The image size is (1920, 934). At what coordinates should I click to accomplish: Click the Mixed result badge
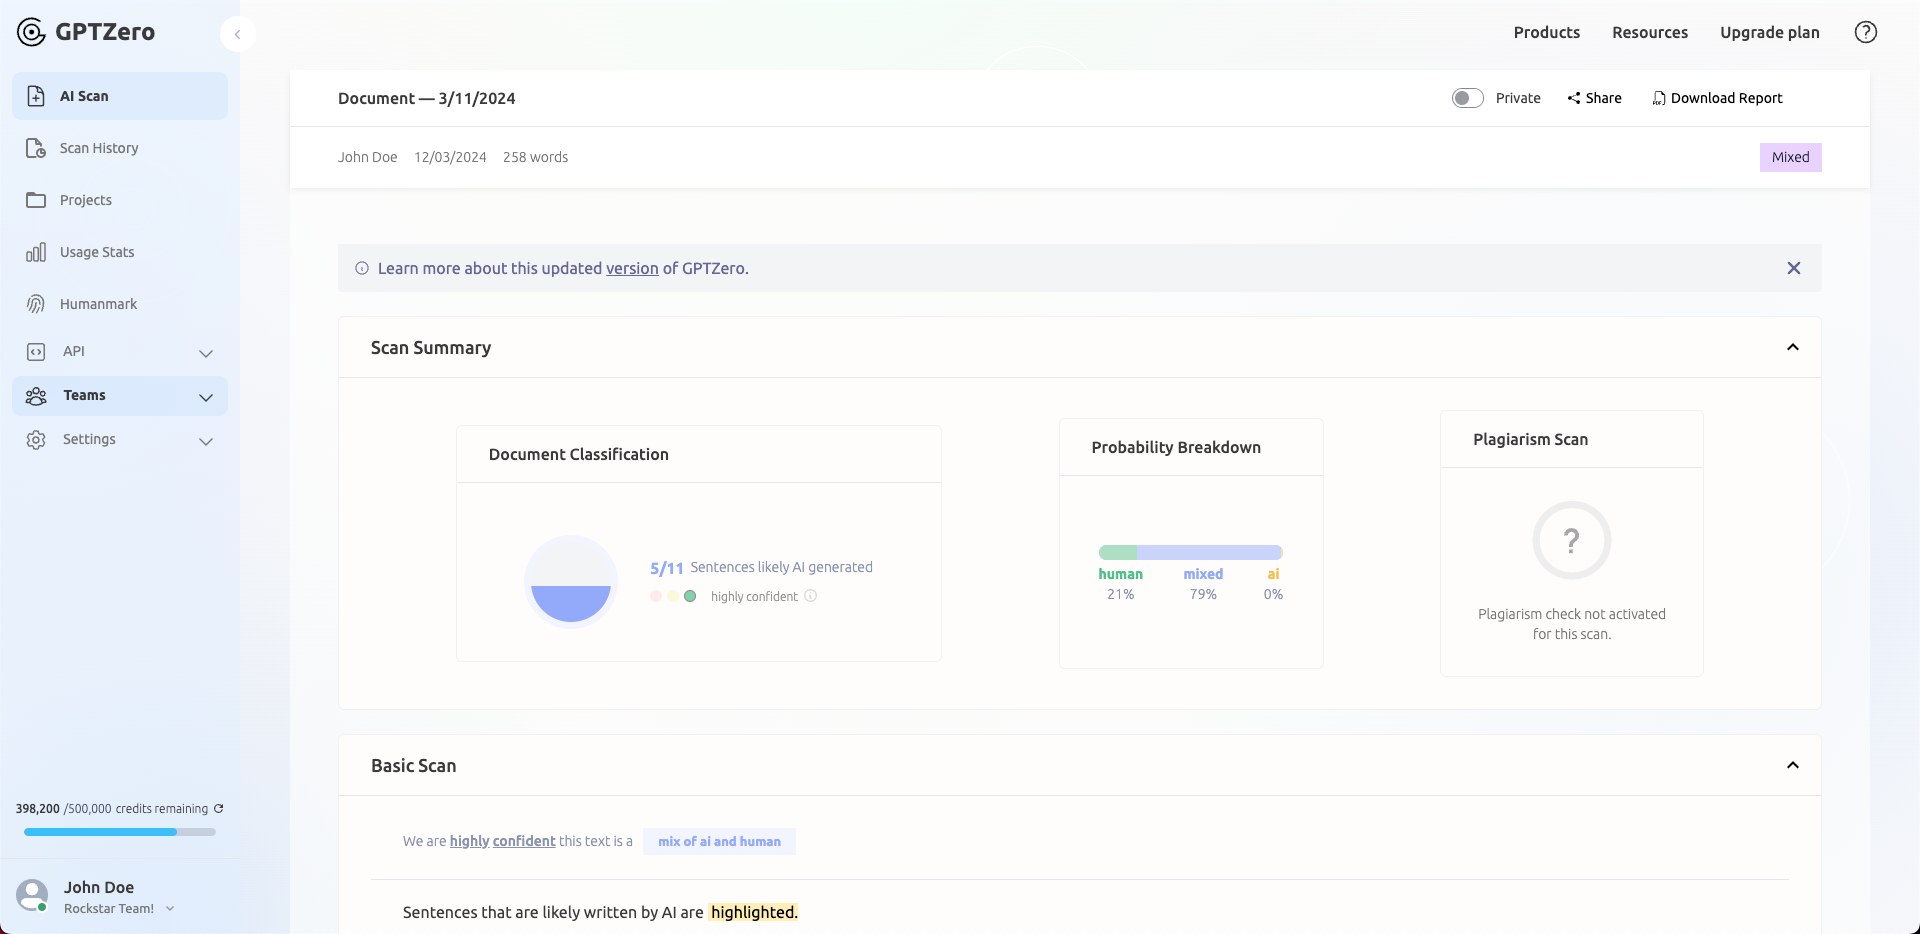click(1791, 157)
